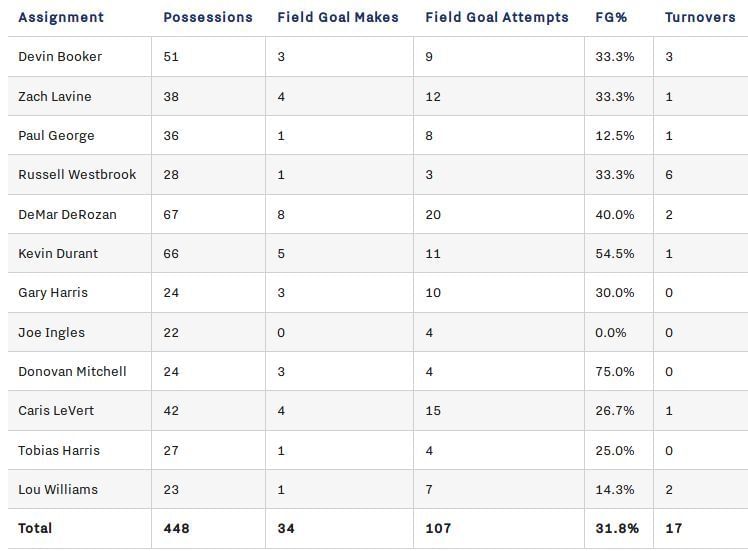This screenshot has height=551, width=748.
Task: Select the Devin Booker name cell
Action: tap(60, 57)
